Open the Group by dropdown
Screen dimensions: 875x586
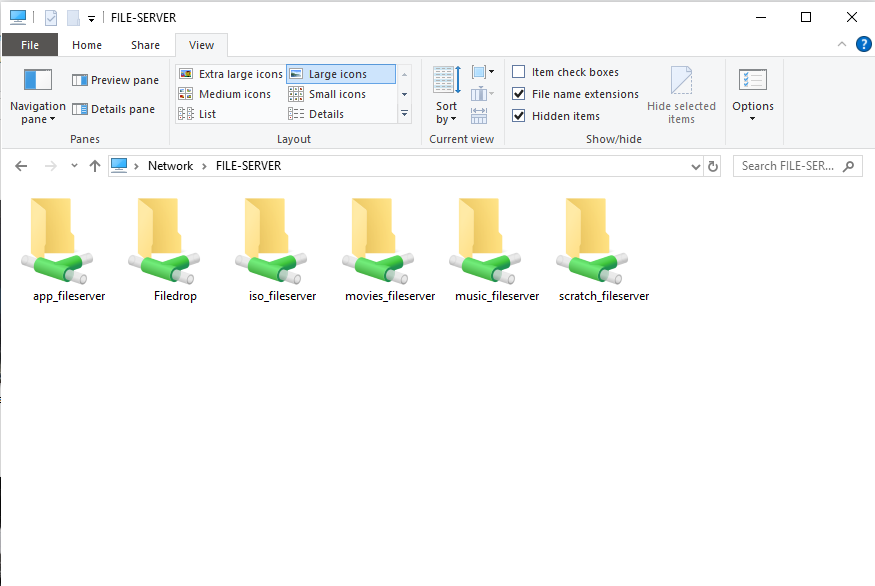(x=483, y=72)
